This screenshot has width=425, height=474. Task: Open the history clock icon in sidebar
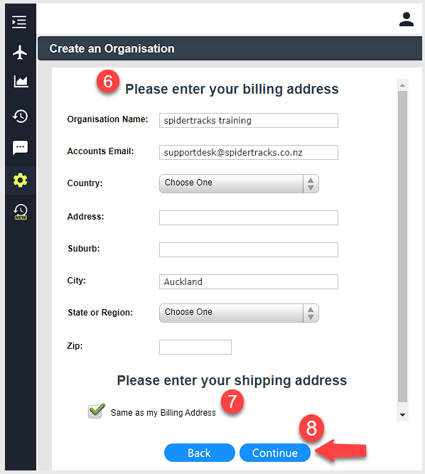pyautogui.click(x=20, y=116)
